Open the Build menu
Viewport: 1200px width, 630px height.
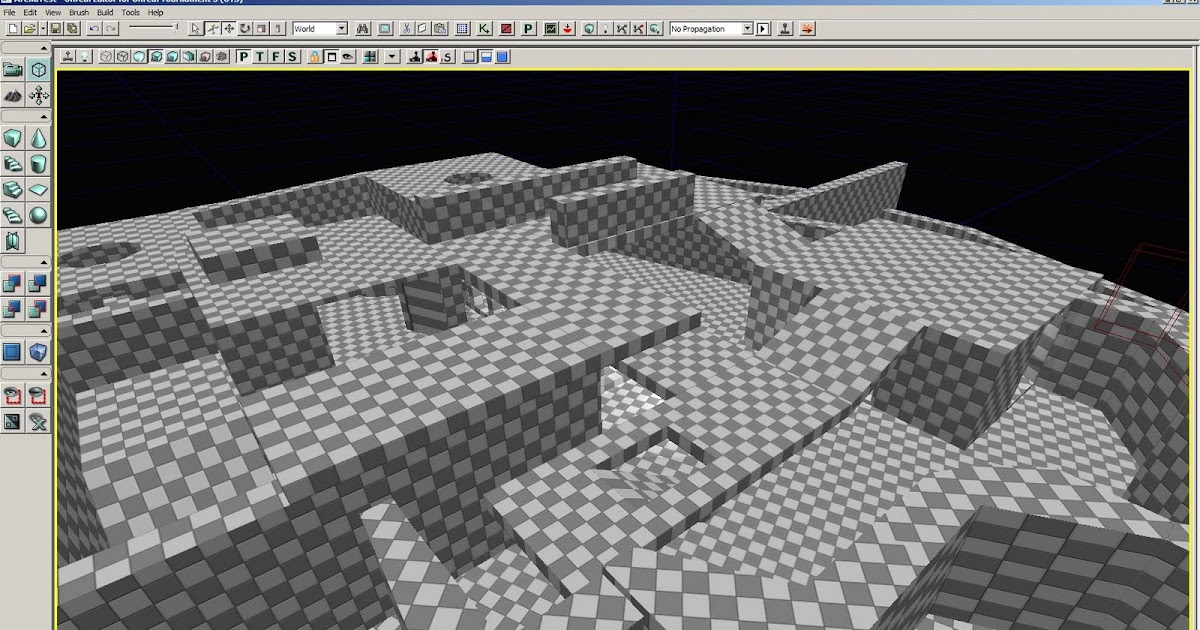(x=103, y=12)
